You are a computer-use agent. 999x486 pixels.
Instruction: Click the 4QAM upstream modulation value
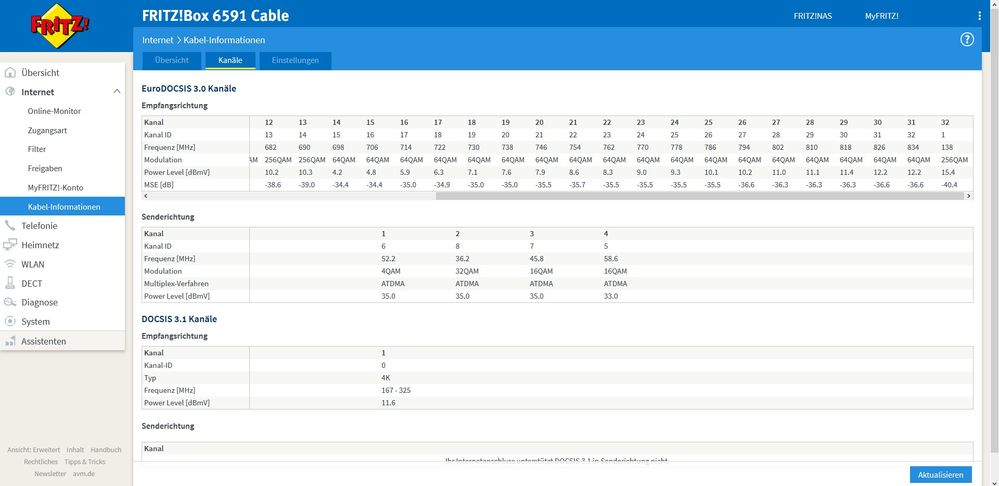tap(391, 271)
